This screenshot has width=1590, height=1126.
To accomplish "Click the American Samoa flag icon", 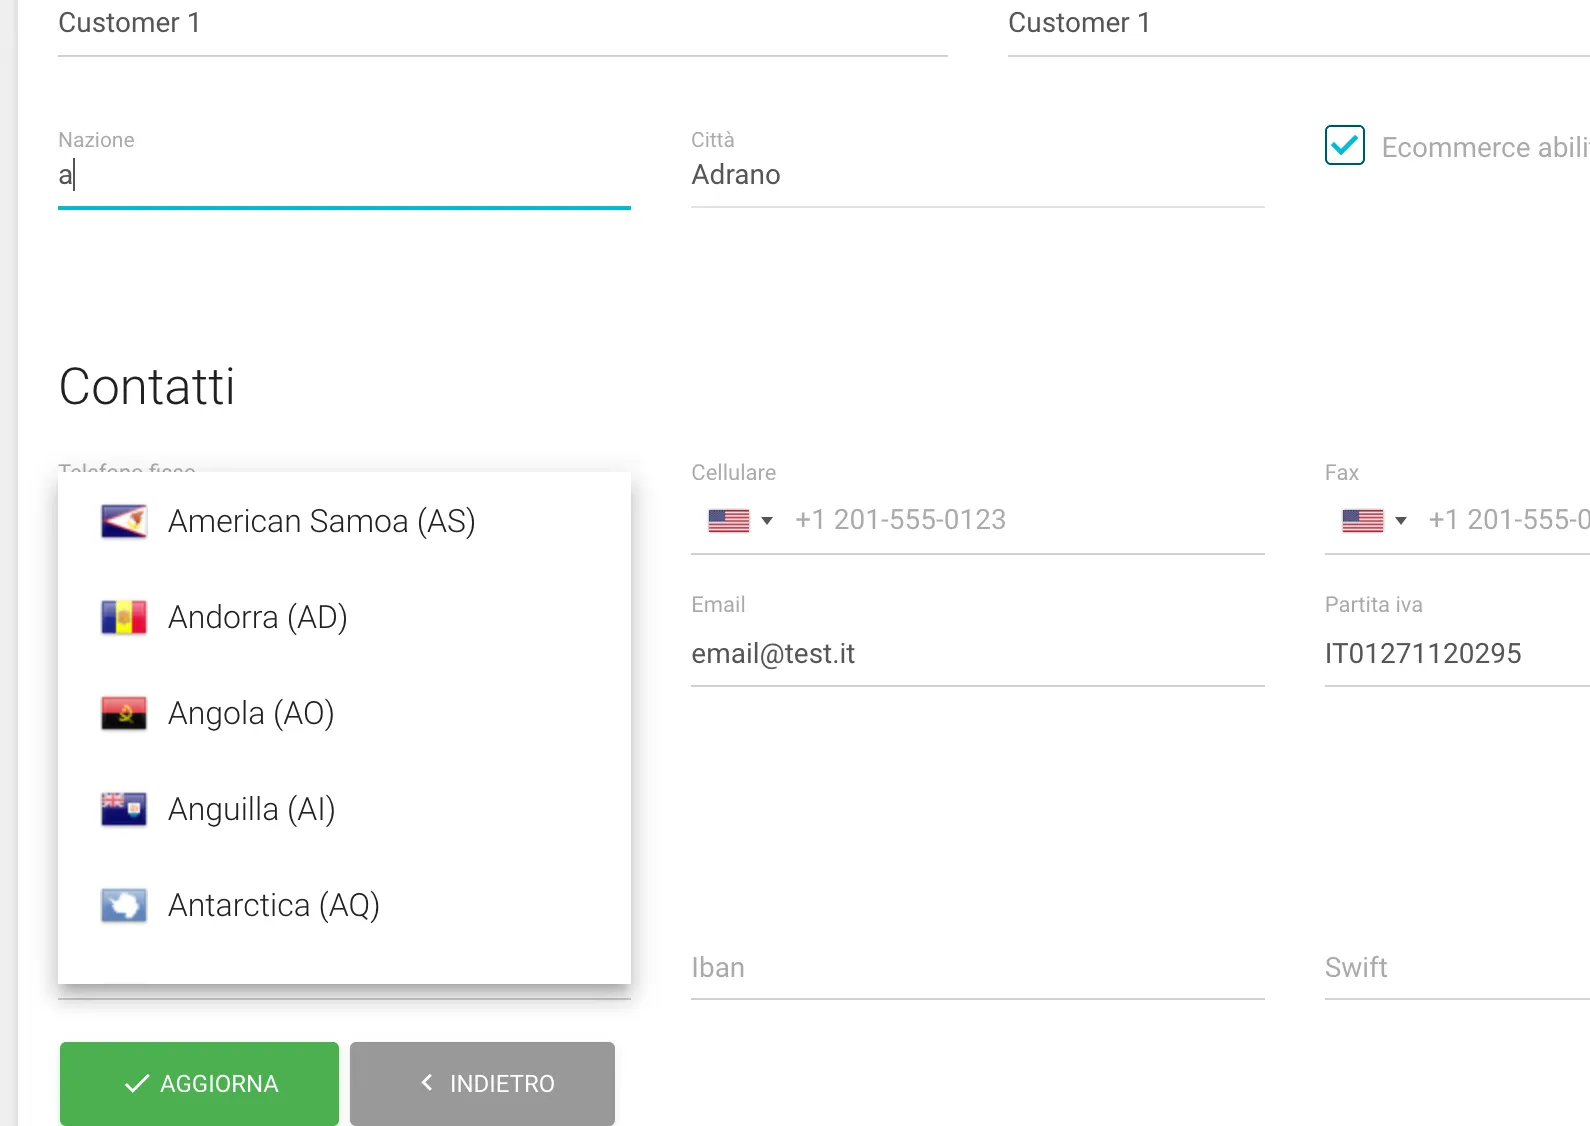I will pyautogui.click(x=124, y=521).
